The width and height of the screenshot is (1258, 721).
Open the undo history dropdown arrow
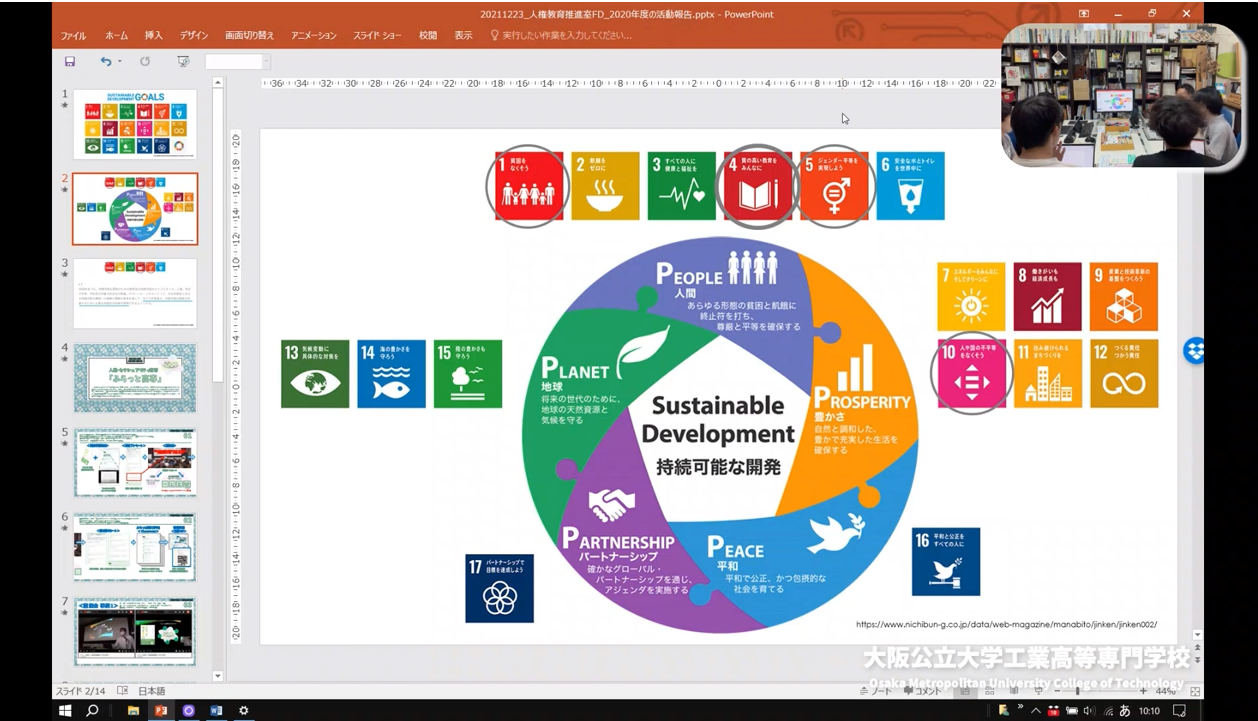pos(118,62)
